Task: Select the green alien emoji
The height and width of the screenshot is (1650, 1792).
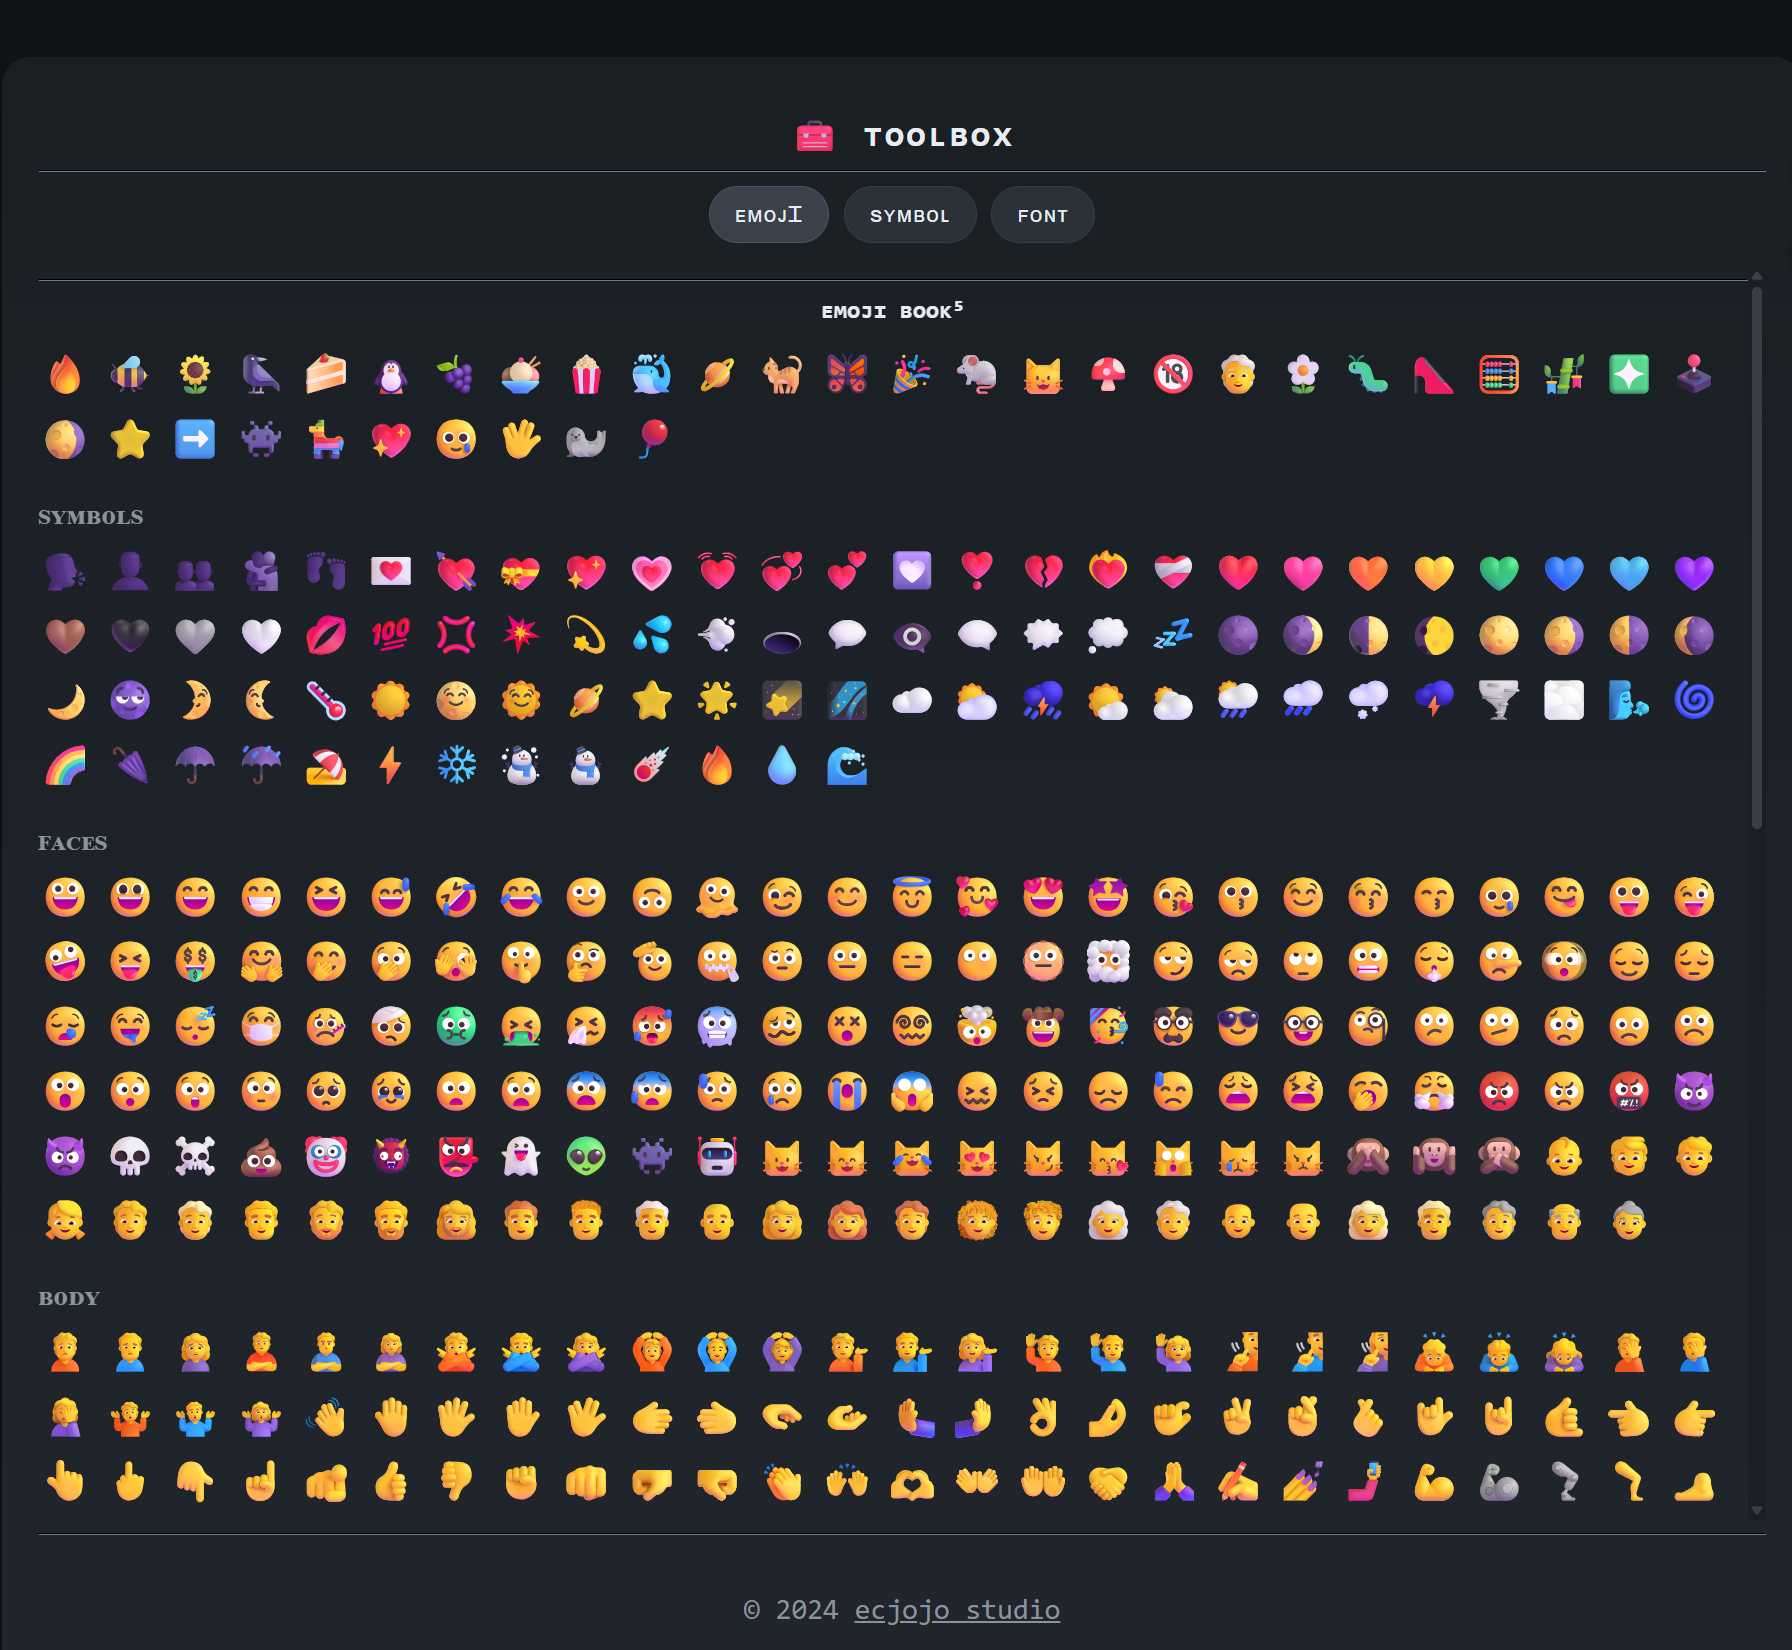Action: click(x=586, y=1156)
